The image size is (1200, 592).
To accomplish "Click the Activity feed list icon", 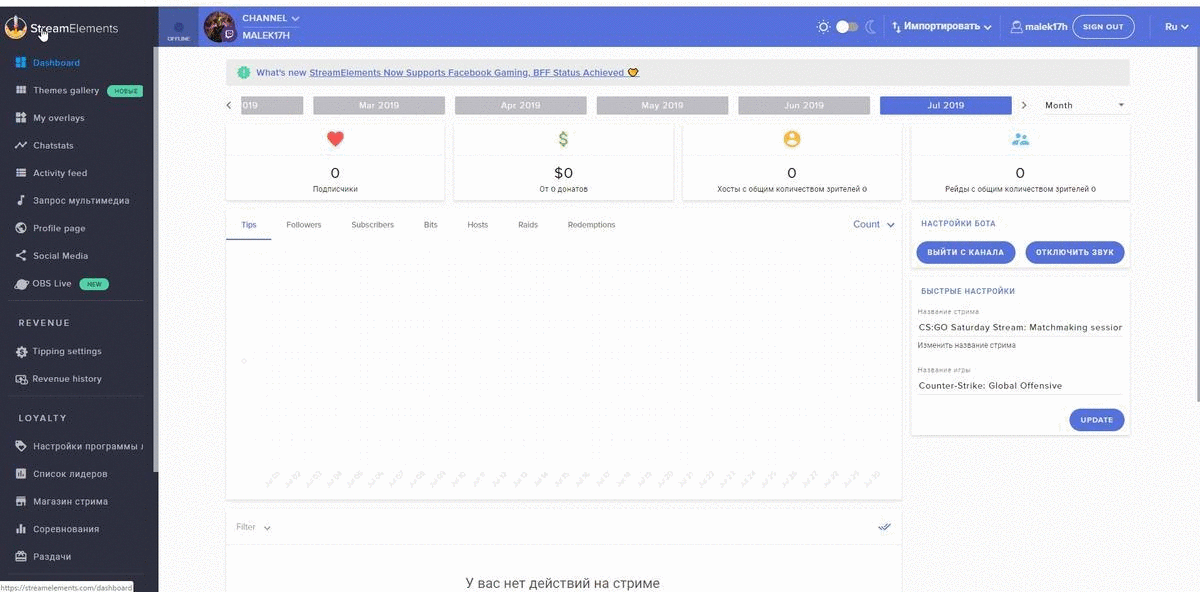I will point(21,173).
